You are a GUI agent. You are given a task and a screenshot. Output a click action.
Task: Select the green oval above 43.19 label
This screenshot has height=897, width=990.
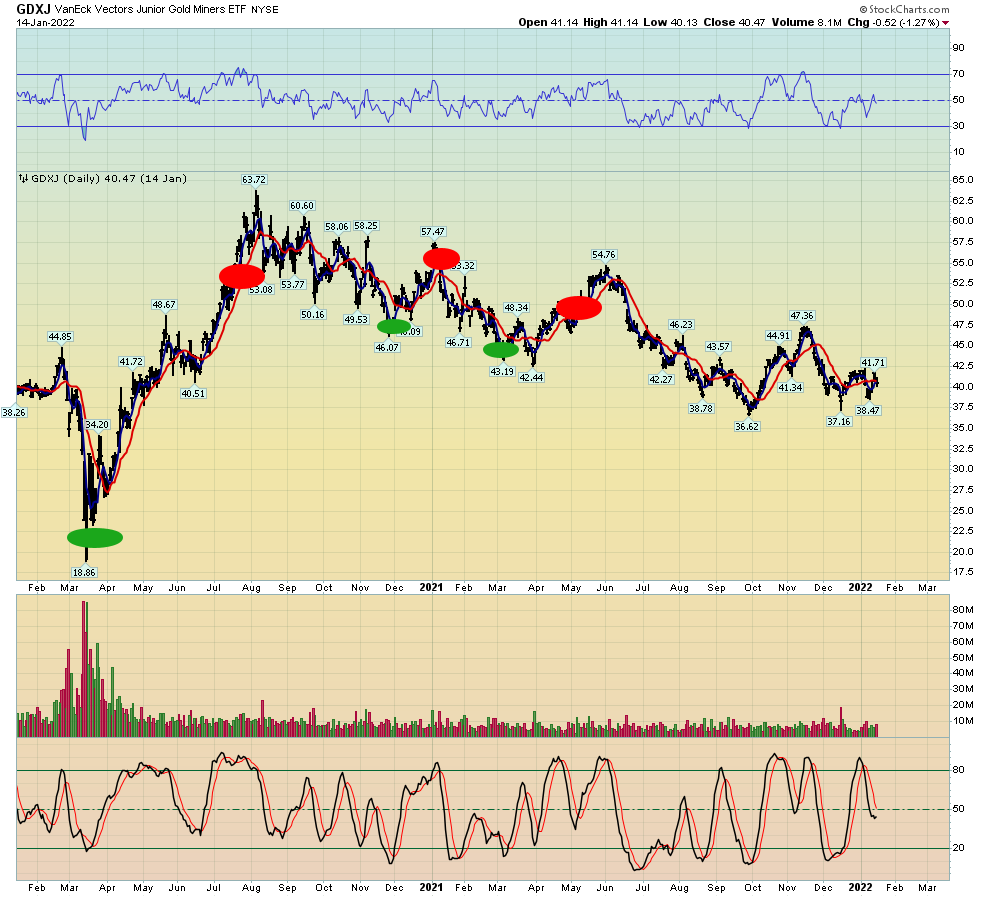click(500, 350)
